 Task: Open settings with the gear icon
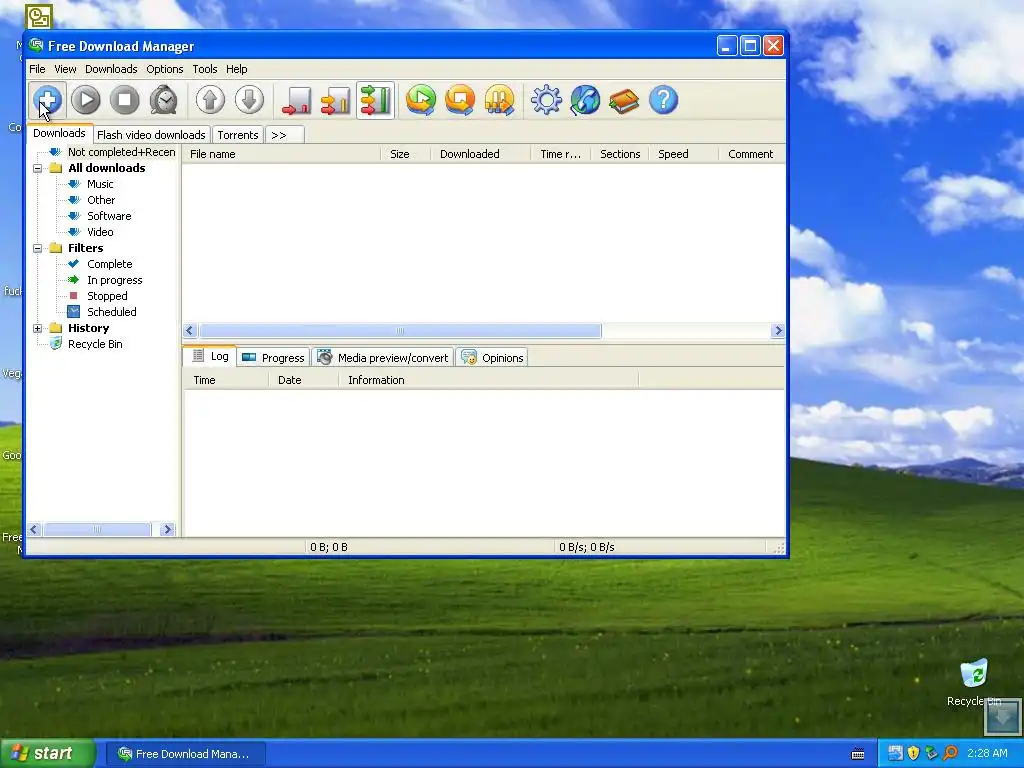click(x=546, y=100)
